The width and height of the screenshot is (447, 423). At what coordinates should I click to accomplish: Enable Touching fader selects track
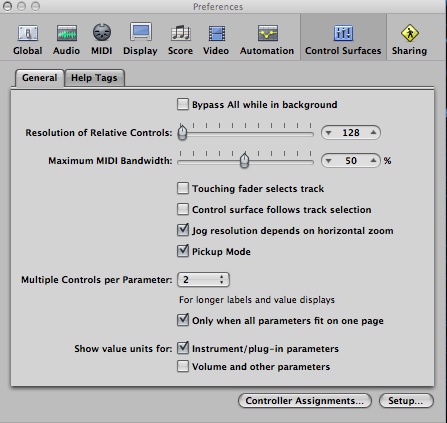point(183,188)
